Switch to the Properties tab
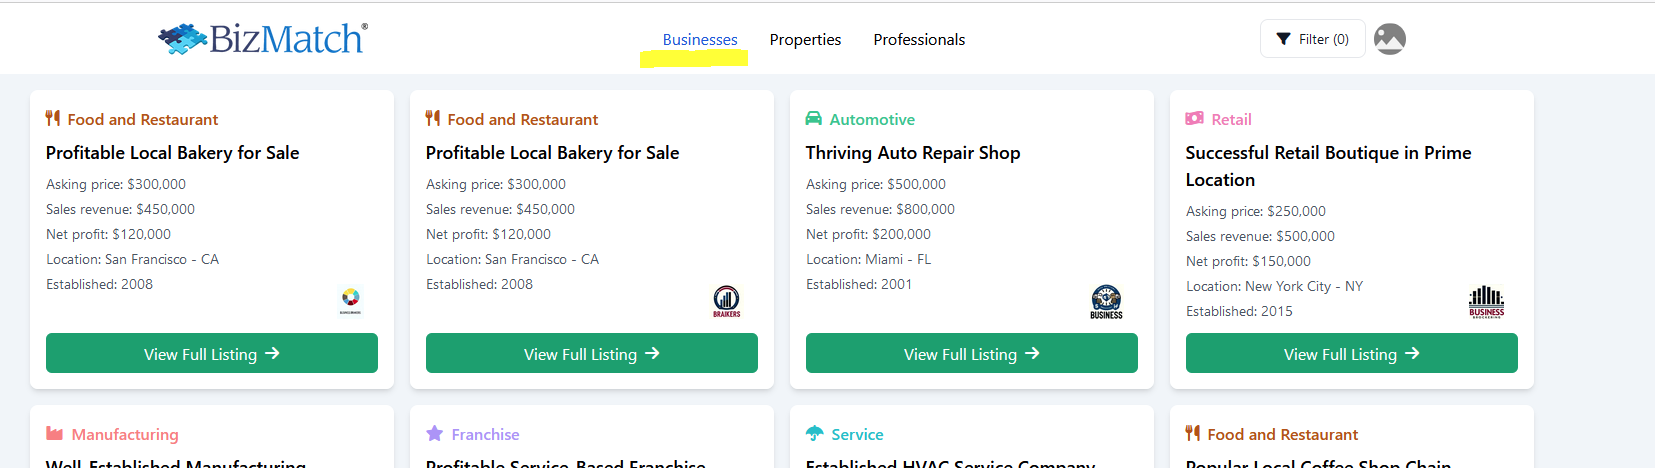The image size is (1655, 468). 805,40
